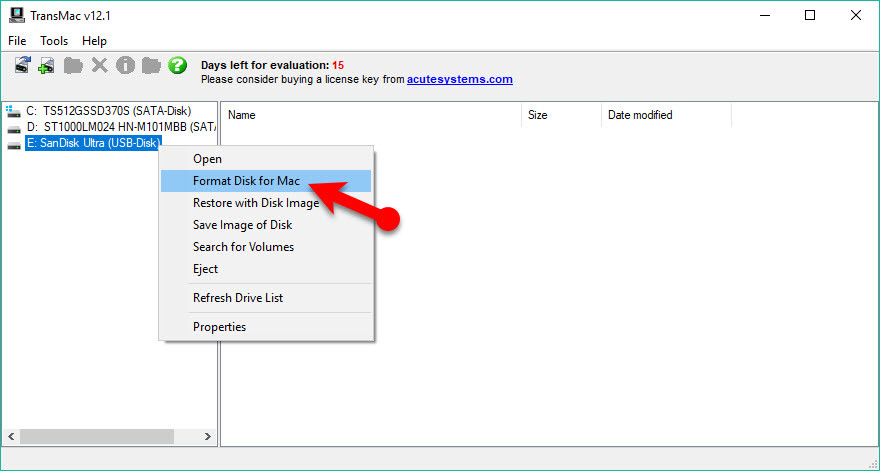Sort by the Date modified column header
The height and width of the screenshot is (471, 880).
(667, 115)
